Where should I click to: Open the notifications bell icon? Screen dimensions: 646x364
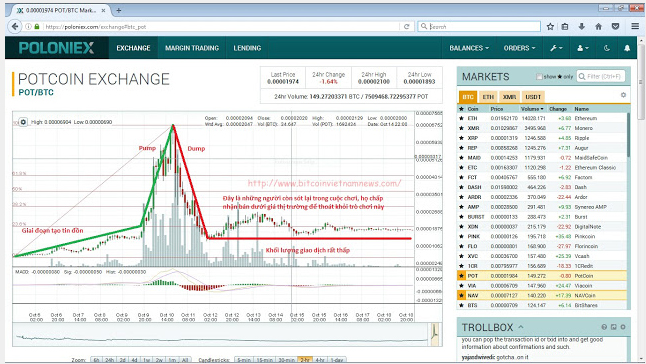click(627, 48)
